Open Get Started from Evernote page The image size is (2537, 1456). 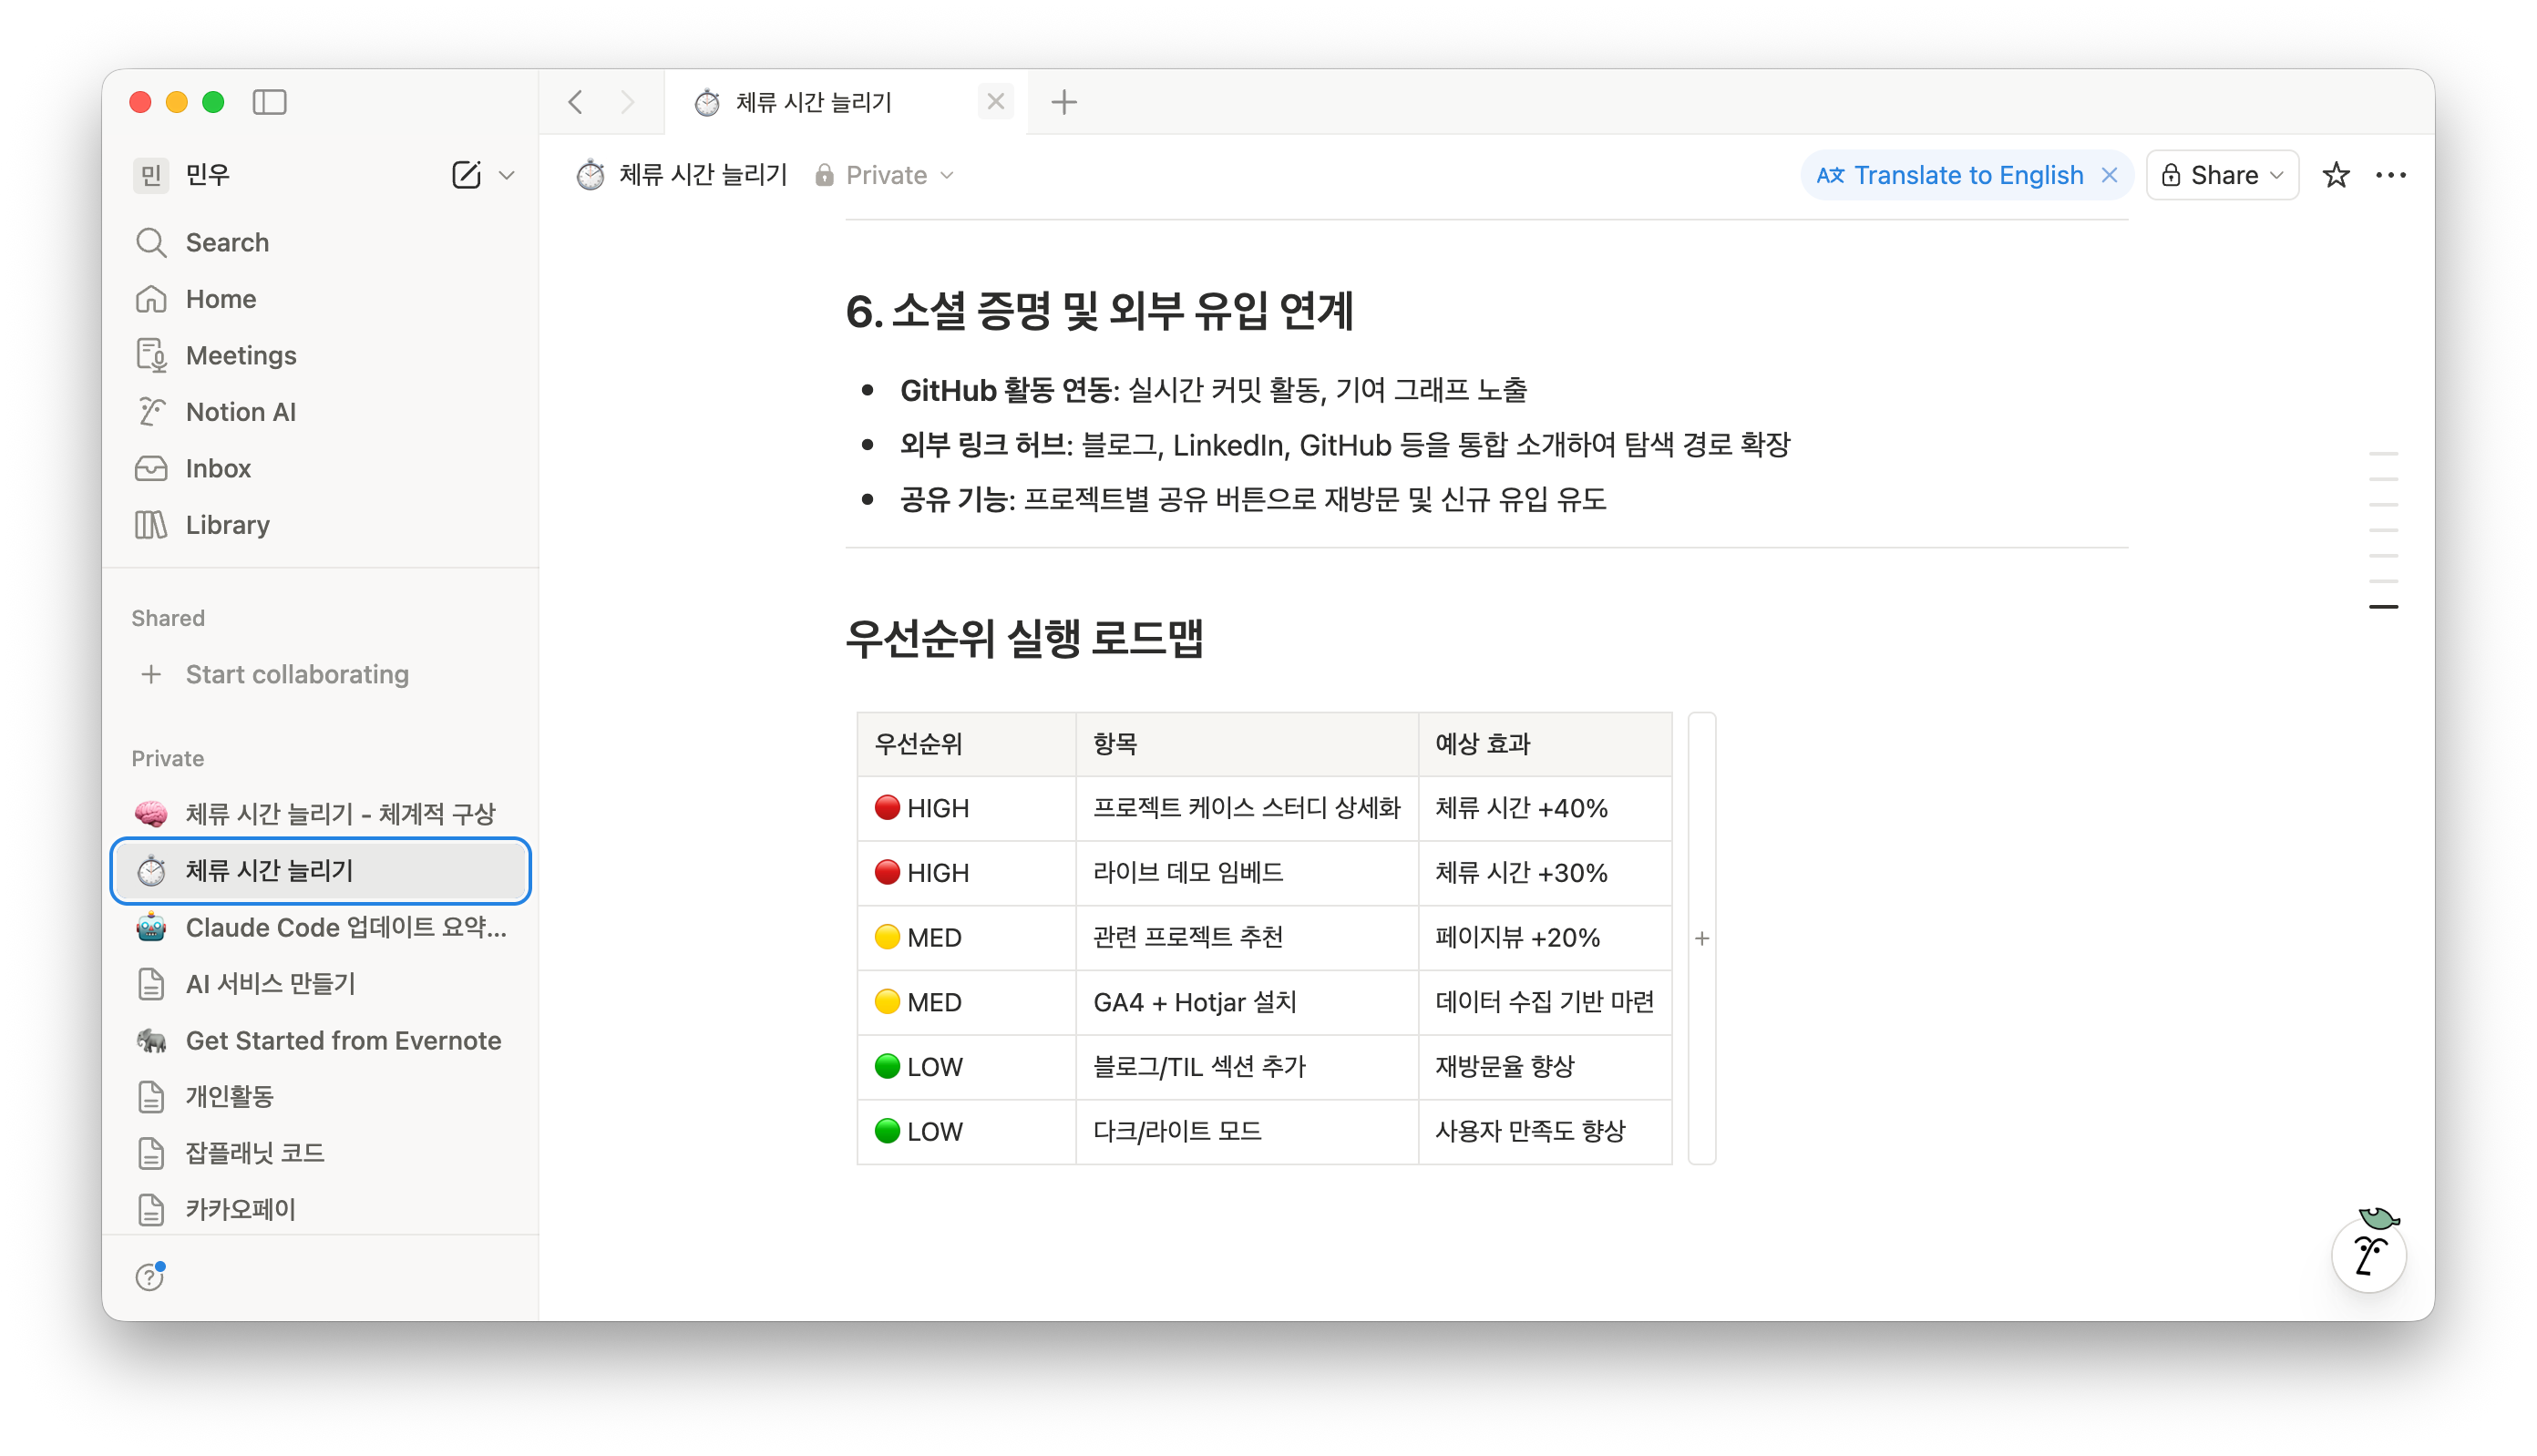tap(320, 1040)
